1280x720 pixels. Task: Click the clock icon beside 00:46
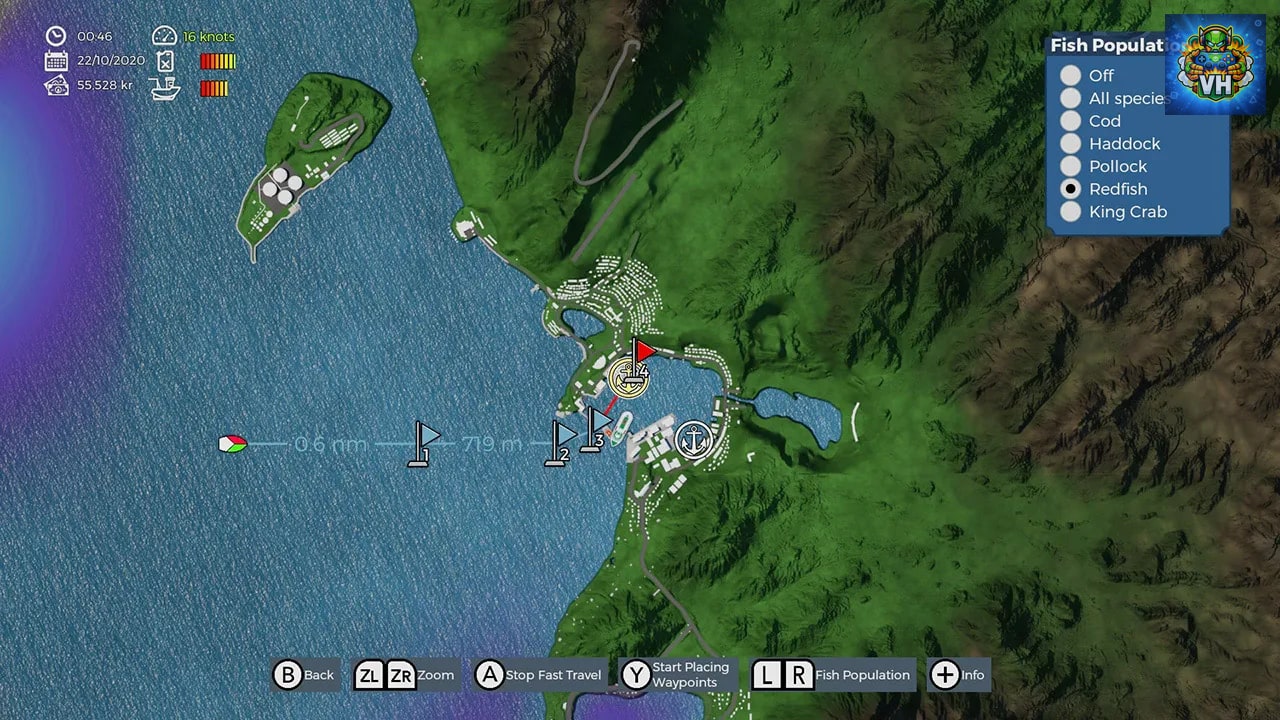[x=56, y=36]
